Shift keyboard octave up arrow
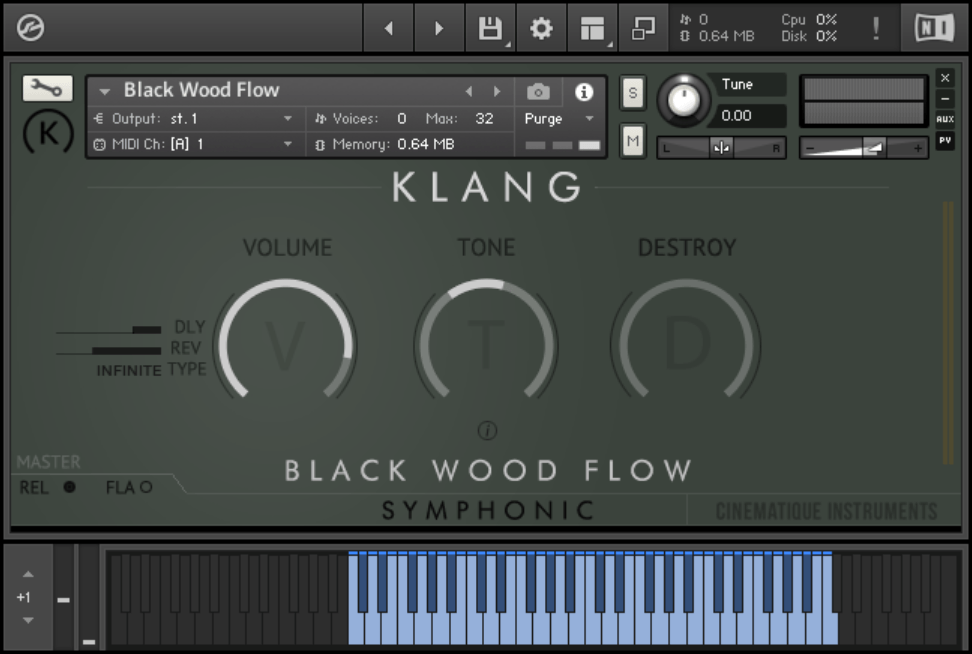This screenshot has height=654, width=972. pos(28,575)
